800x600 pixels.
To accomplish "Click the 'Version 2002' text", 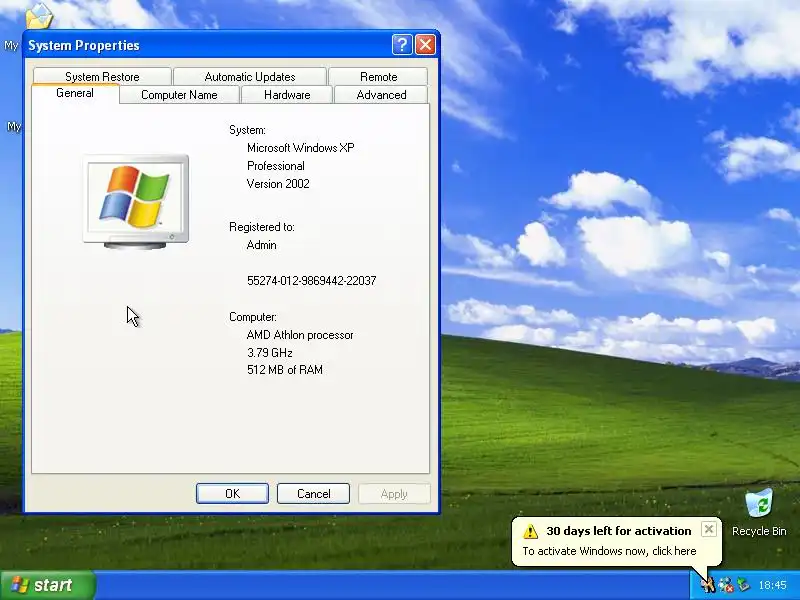I will 278,184.
